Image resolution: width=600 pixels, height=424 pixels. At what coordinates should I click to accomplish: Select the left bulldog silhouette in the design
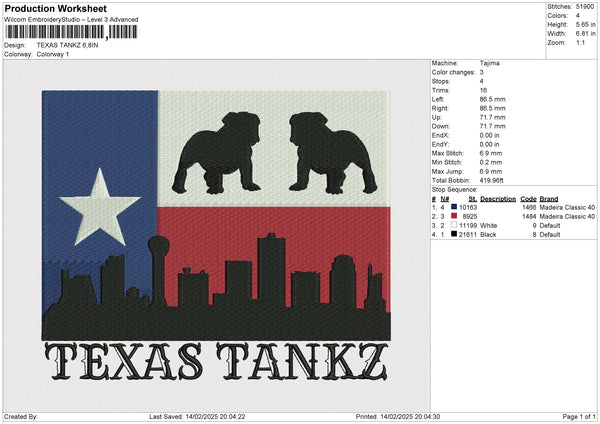(217, 153)
